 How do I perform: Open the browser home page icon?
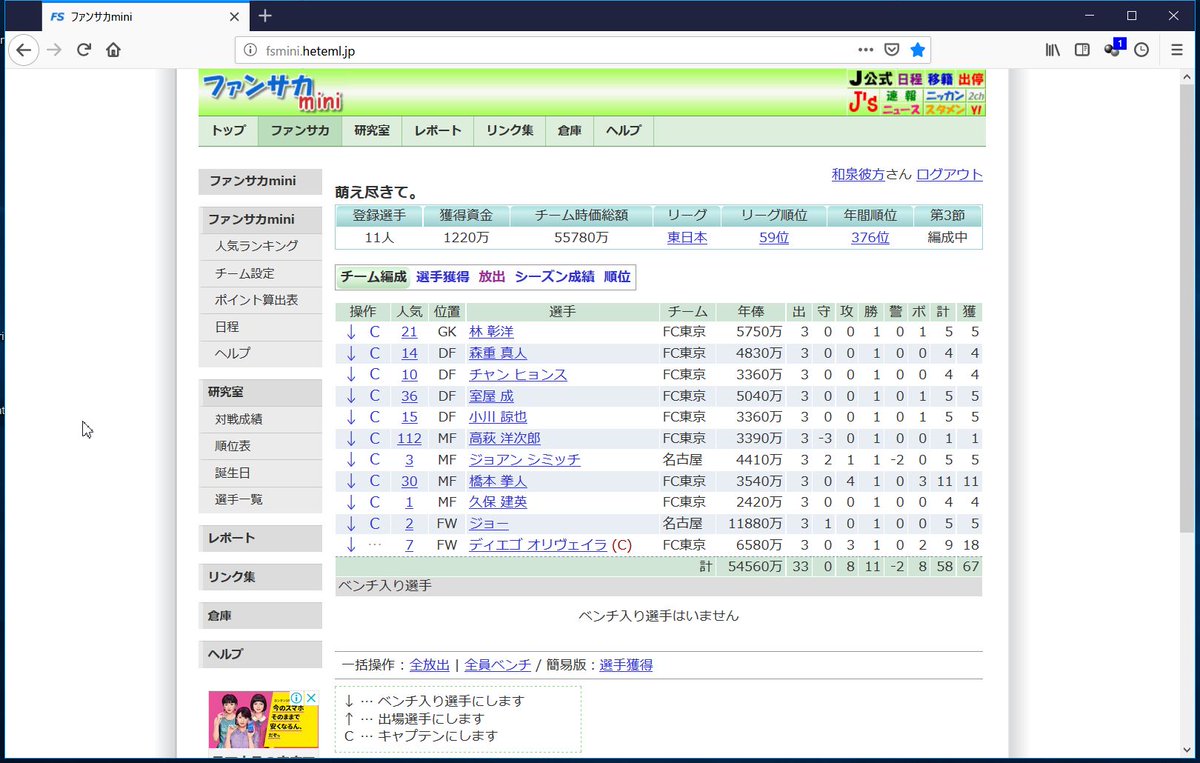pos(113,50)
